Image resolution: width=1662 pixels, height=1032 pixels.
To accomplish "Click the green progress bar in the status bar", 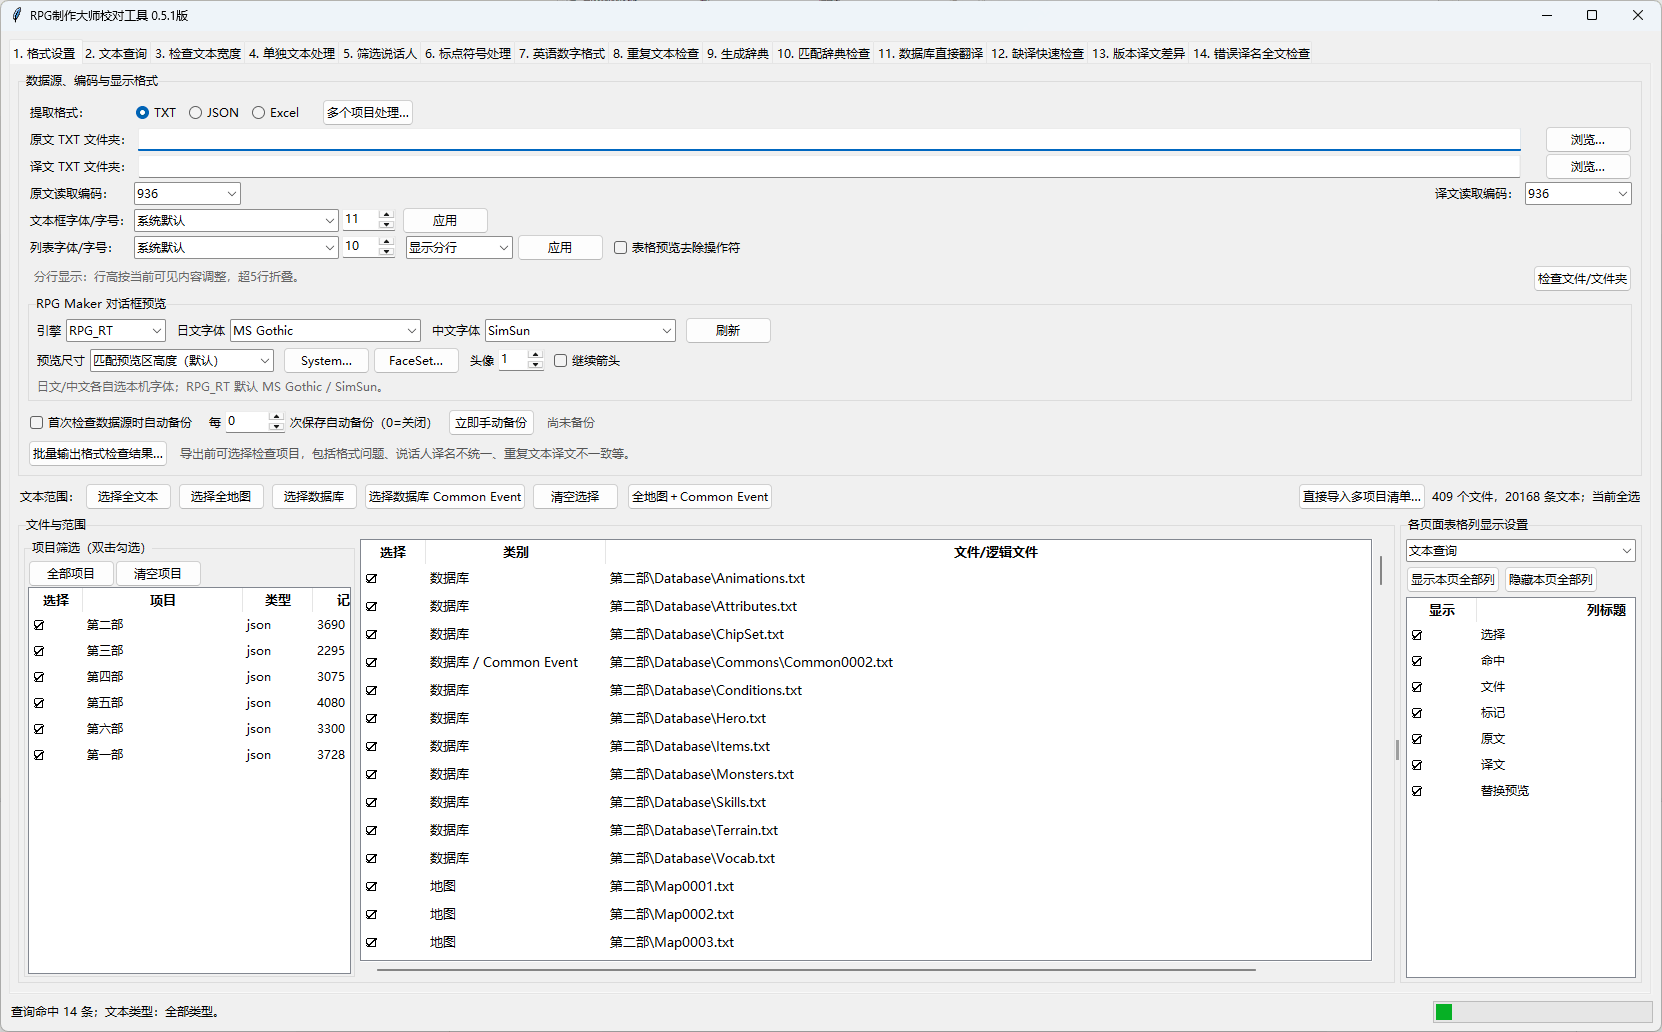I will click(1543, 1012).
